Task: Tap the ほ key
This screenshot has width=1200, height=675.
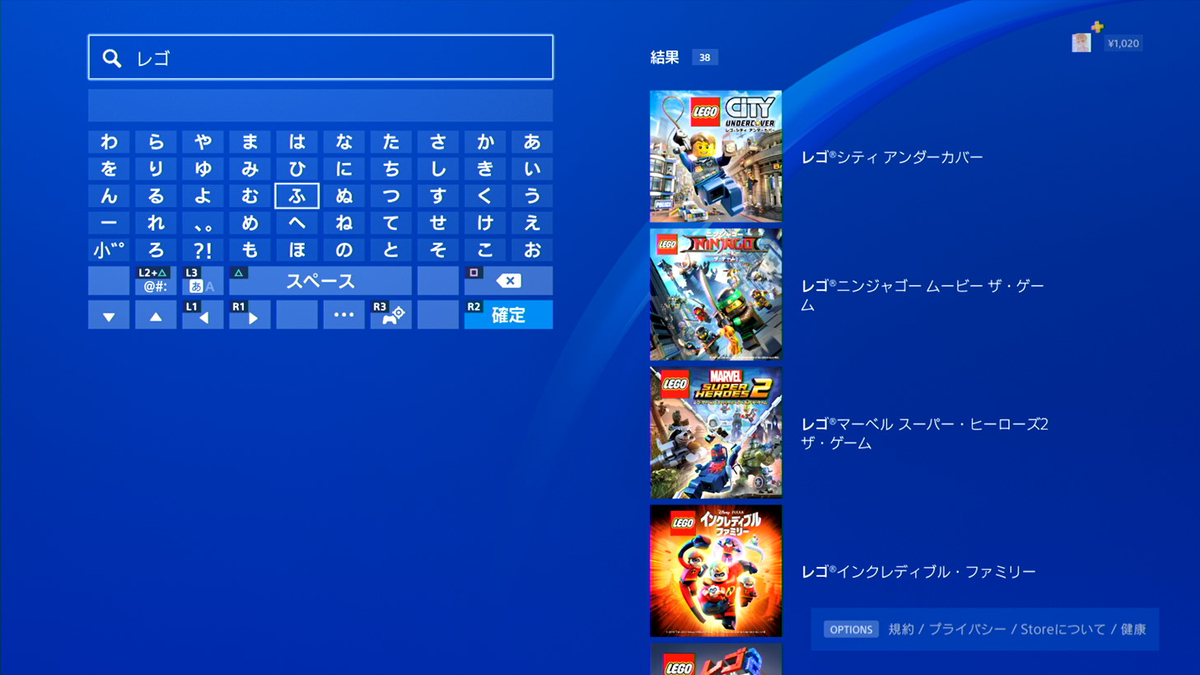Action: (x=297, y=250)
